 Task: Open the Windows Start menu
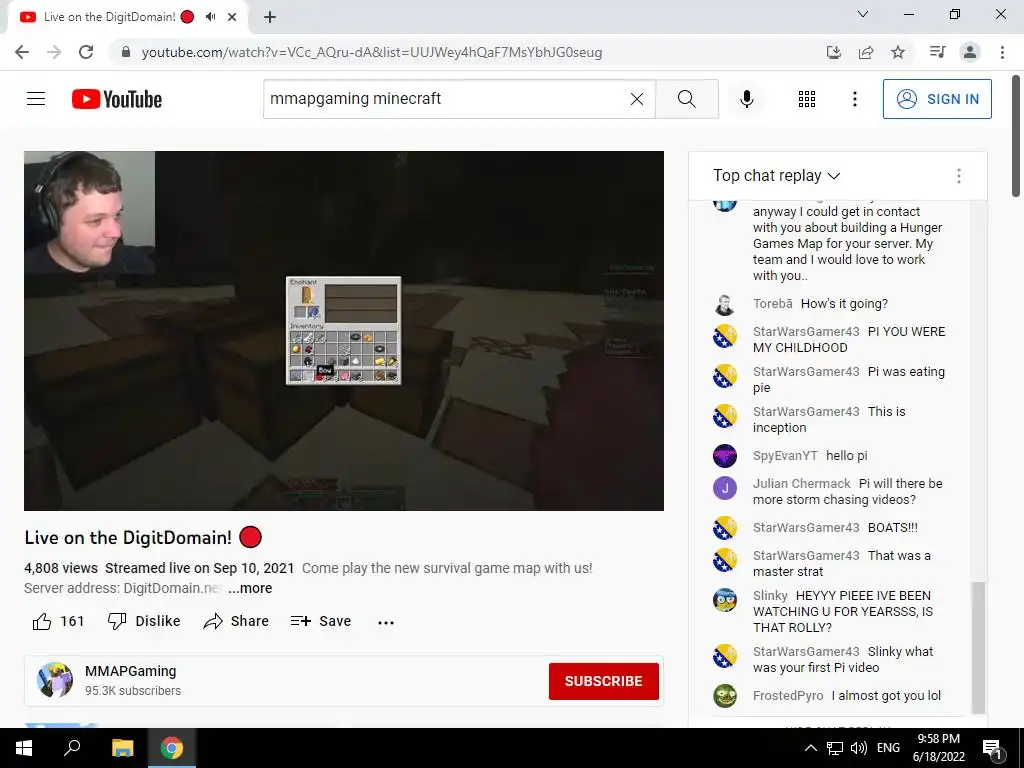click(x=24, y=748)
